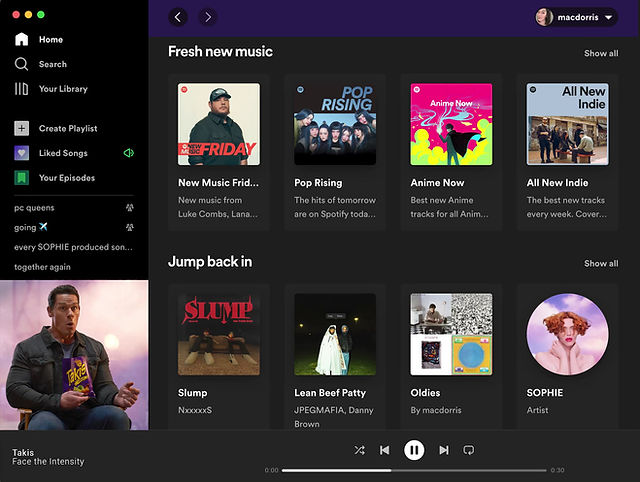The width and height of the screenshot is (640, 482).
Task: Open New Music Friday cover art
Action: pyautogui.click(x=219, y=124)
